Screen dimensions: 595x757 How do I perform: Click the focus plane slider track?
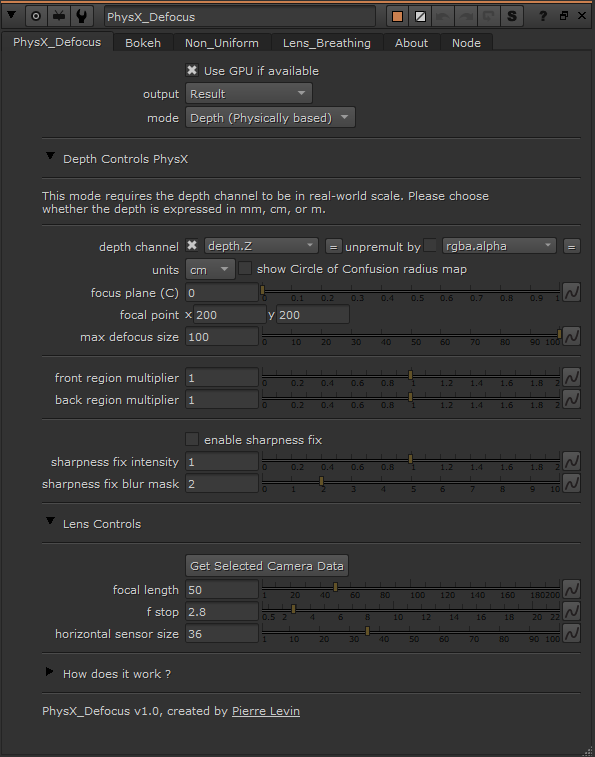coord(411,291)
